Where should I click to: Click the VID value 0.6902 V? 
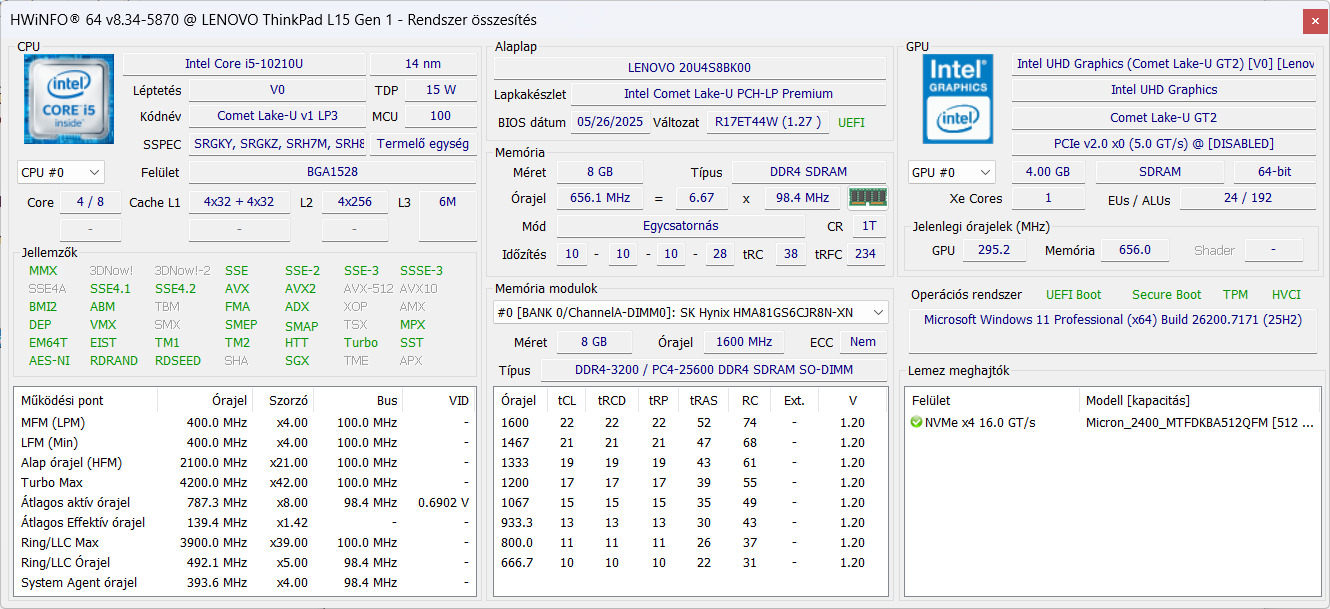click(443, 503)
